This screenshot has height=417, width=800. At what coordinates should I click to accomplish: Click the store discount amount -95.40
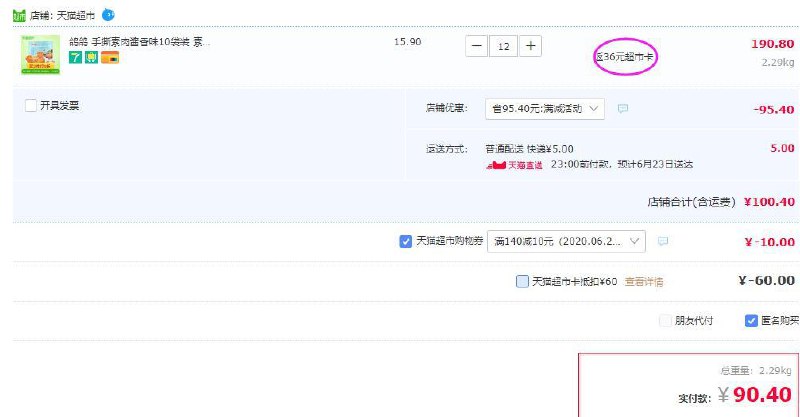click(x=773, y=110)
